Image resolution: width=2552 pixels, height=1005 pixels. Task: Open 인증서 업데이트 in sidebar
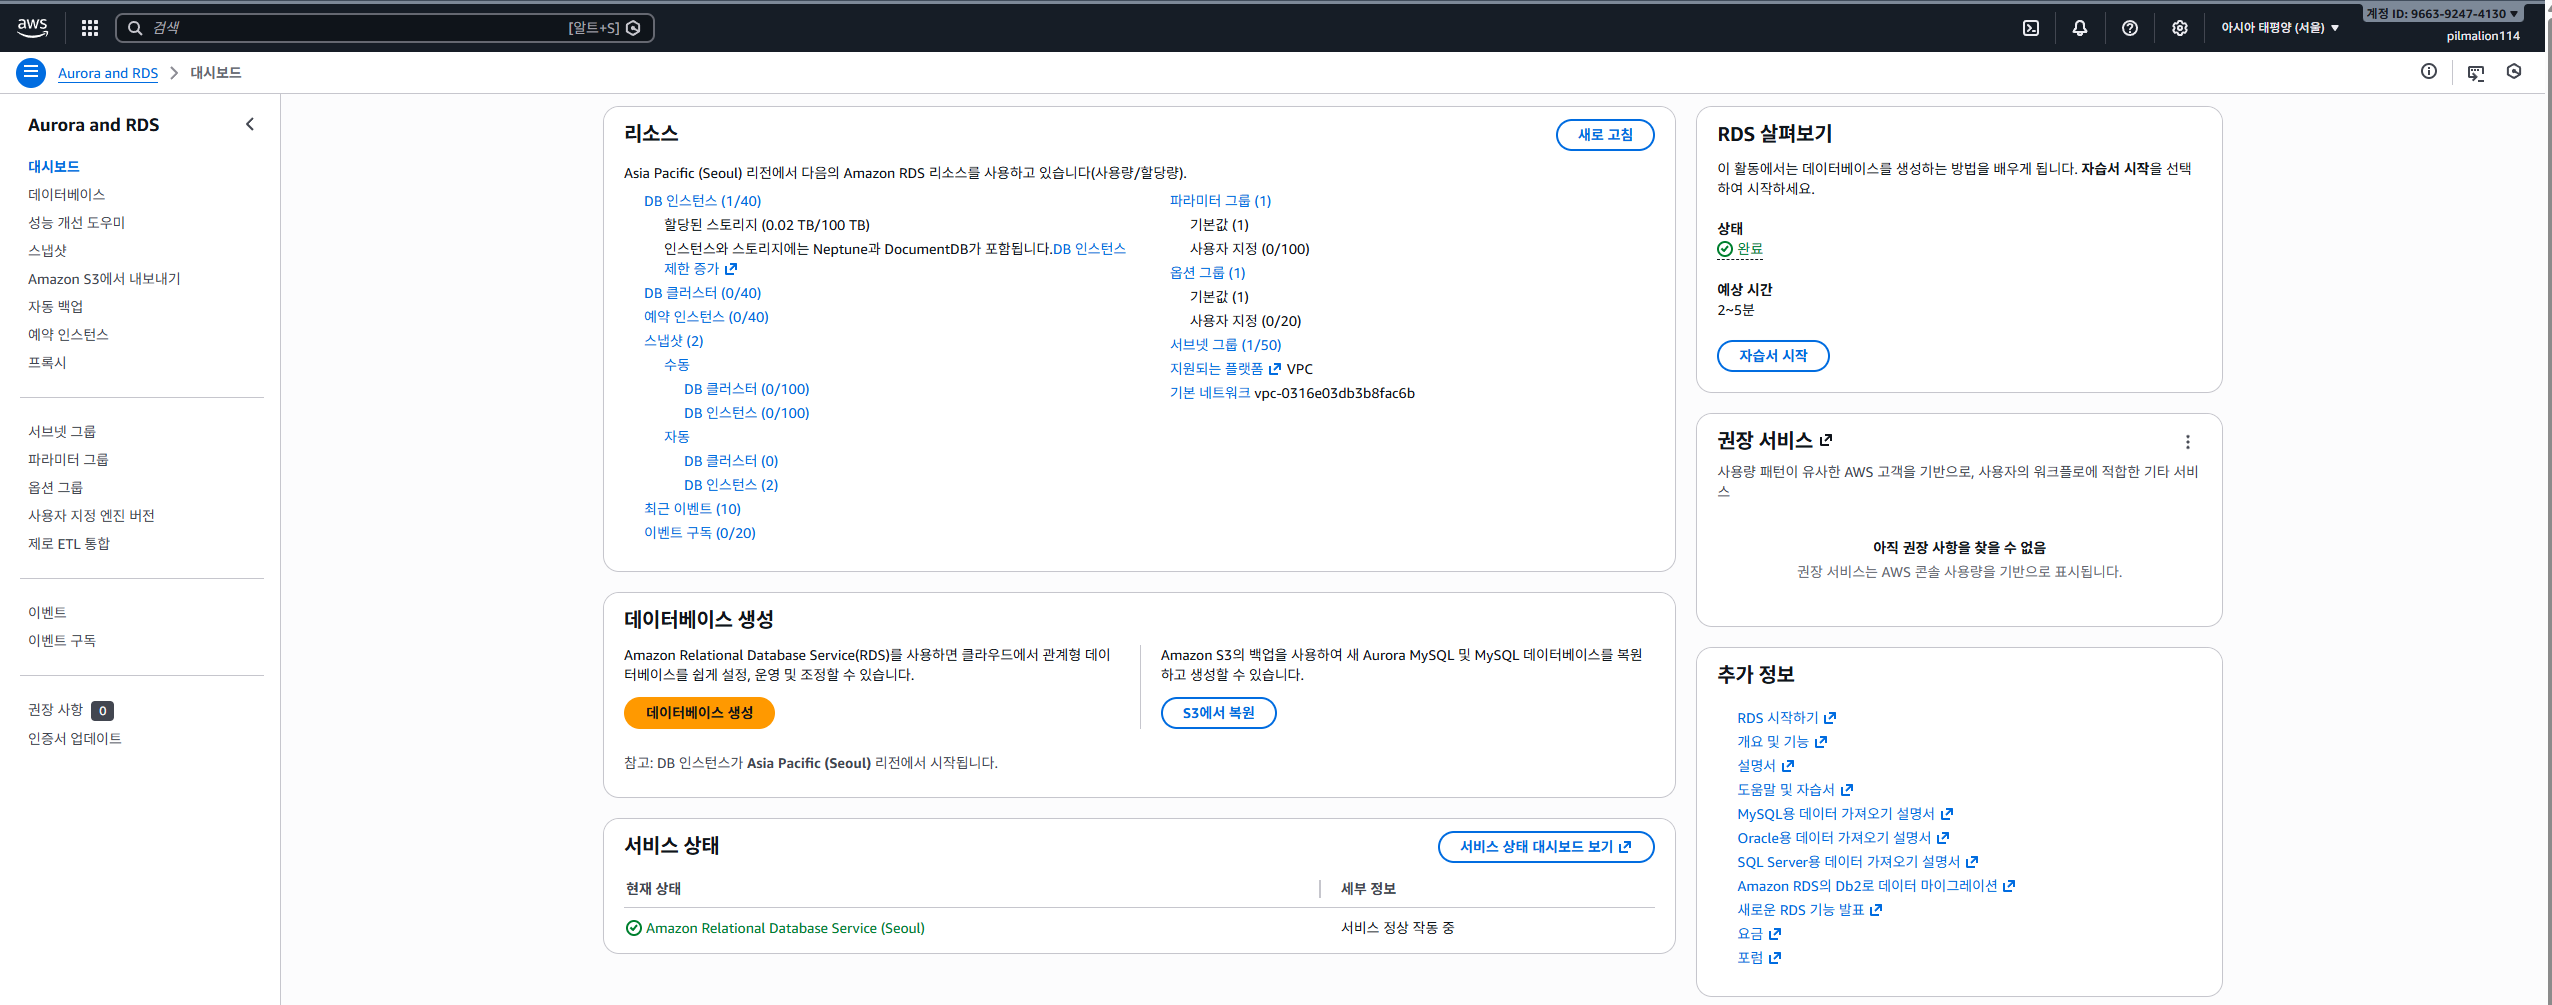pos(75,739)
